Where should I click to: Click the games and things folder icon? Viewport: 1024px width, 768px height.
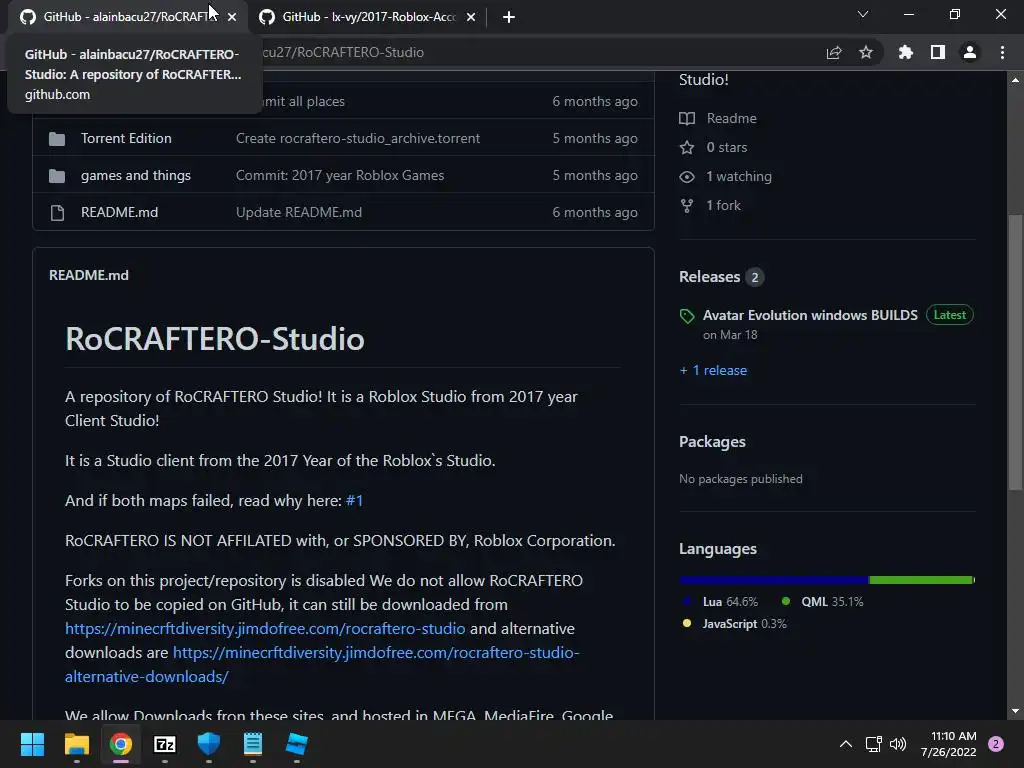point(57,176)
